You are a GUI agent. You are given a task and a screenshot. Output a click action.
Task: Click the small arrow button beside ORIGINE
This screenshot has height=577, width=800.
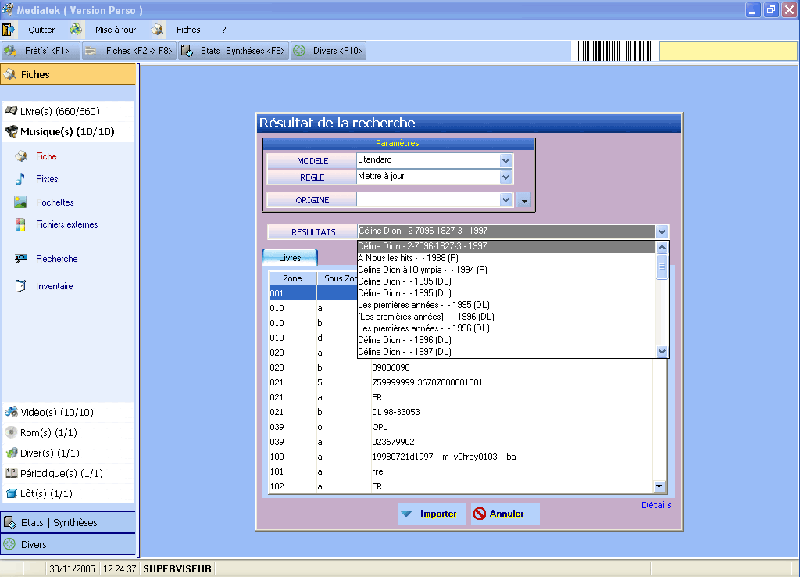point(524,200)
